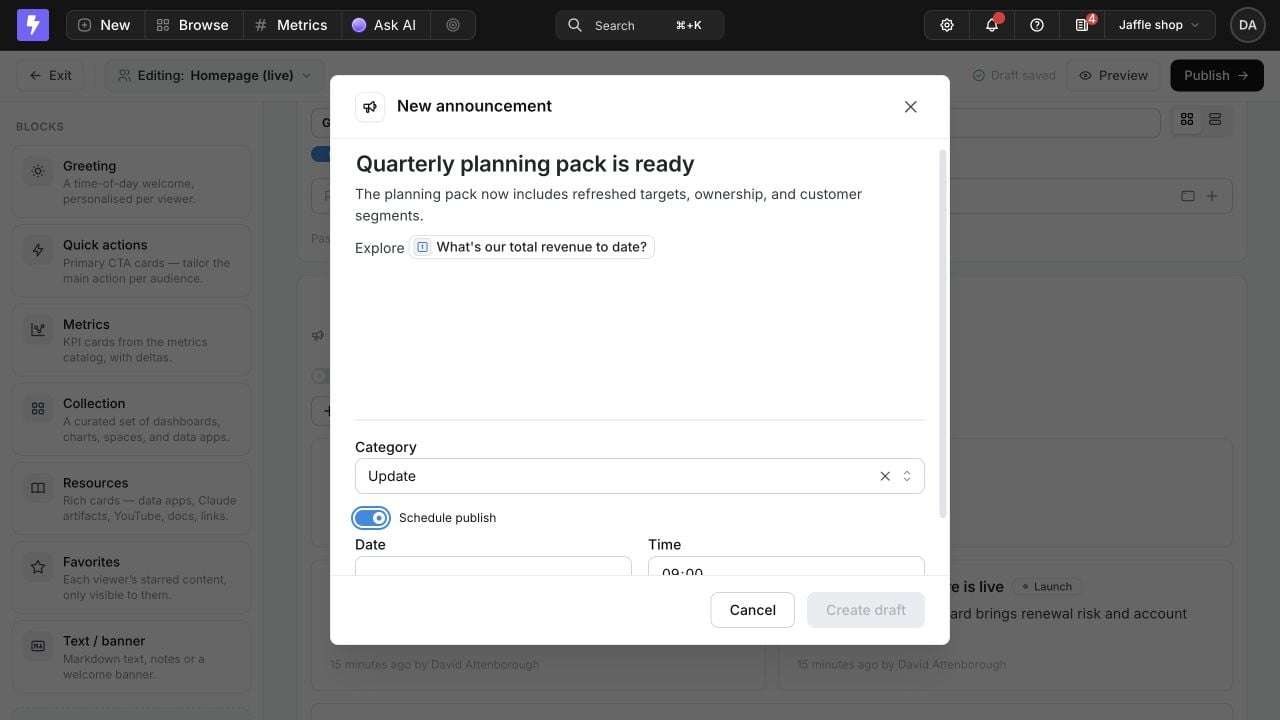Image resolution: width=1280 pixels, height=720 pixels.
Task: Click the Publish button
Action: (1216, 75)
